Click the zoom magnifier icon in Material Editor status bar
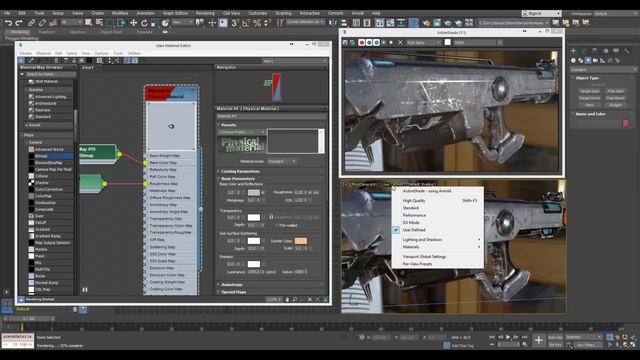Screen dimensions: 640x360 pyautogui.click(x=294, y=299)
